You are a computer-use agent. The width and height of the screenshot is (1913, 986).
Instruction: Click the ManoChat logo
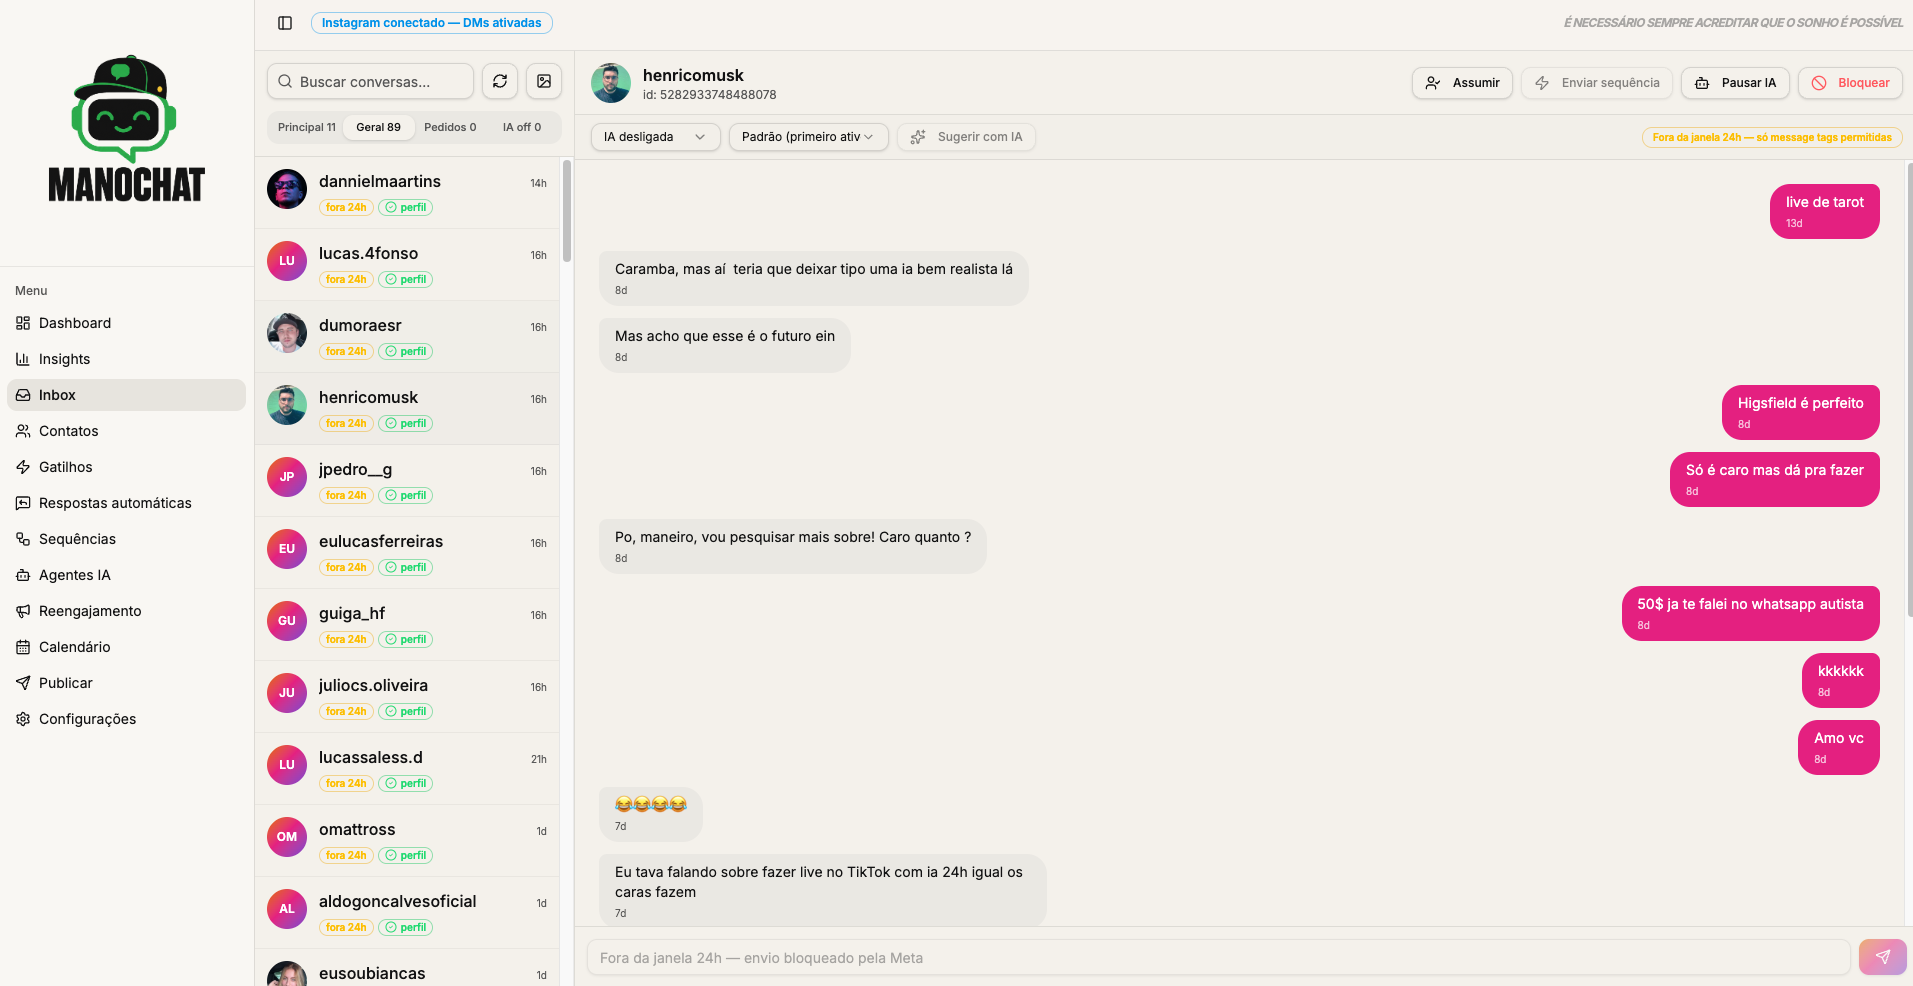point(126,128)
